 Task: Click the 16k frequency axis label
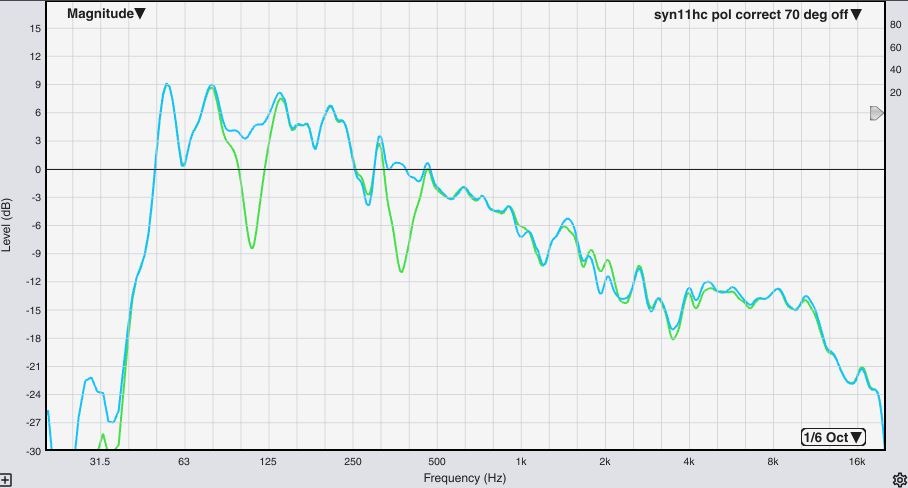(857, 461)
